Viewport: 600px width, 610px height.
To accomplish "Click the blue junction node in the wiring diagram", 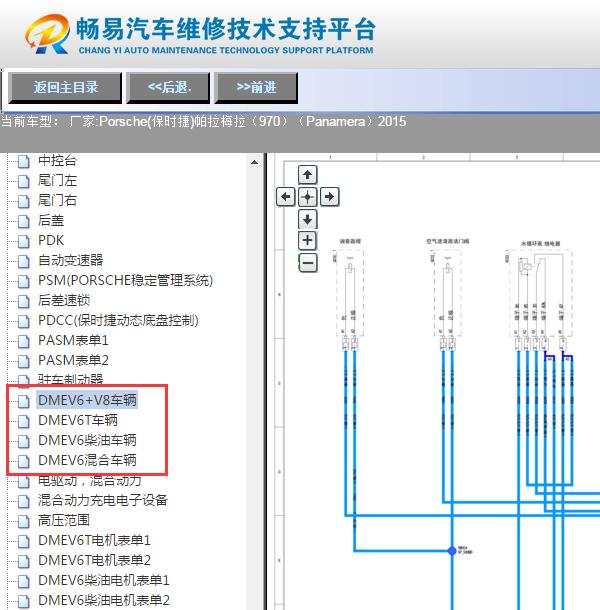I will point(452,550).
